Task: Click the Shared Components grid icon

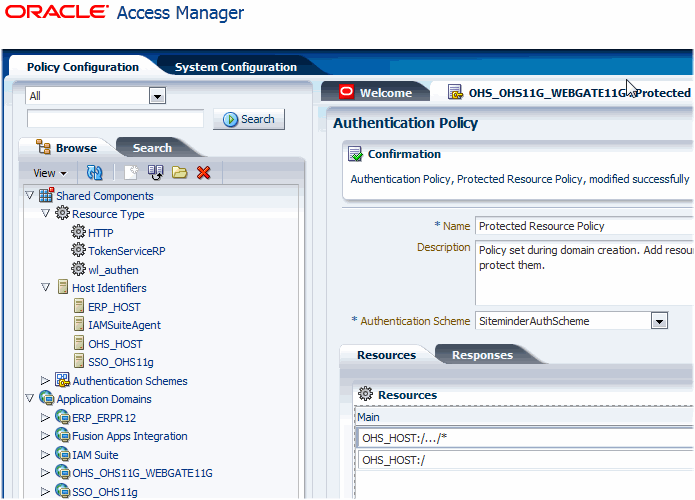Action: point(46,195)
